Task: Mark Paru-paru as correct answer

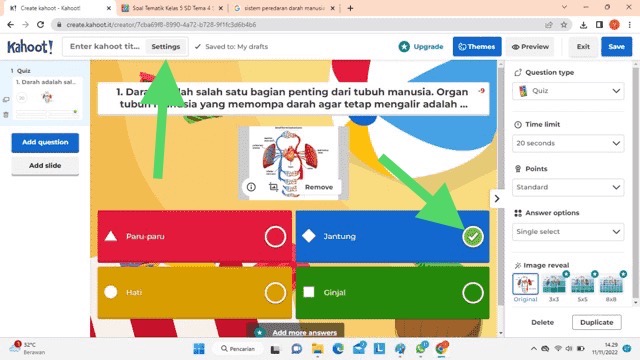Action: click(x=275, y=236)
